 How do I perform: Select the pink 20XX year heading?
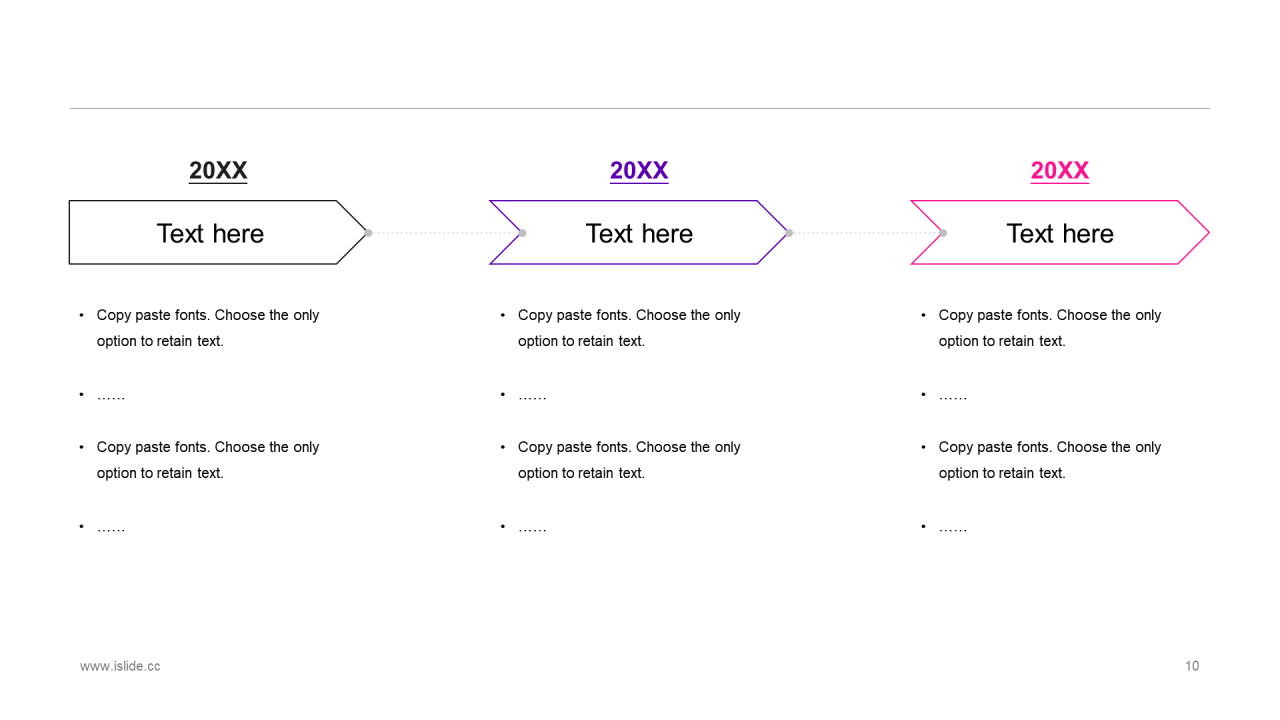(x=1060, y=171)
